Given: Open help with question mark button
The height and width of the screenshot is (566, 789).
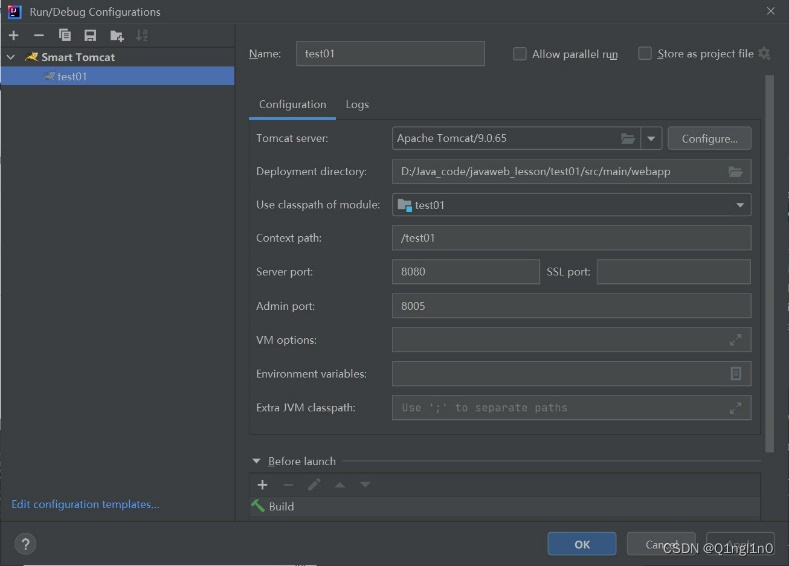Looking at the screenshot, I should tap(25, 544).
